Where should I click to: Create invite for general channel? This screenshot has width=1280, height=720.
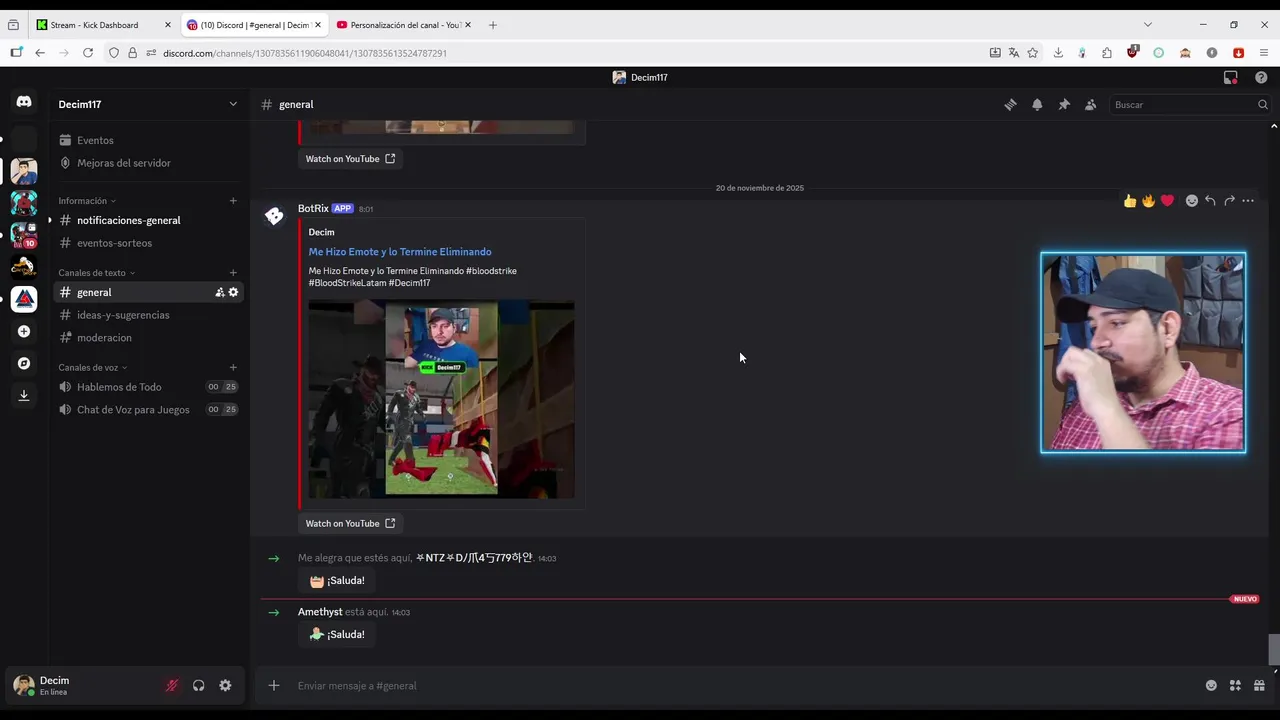pos(219,292)
